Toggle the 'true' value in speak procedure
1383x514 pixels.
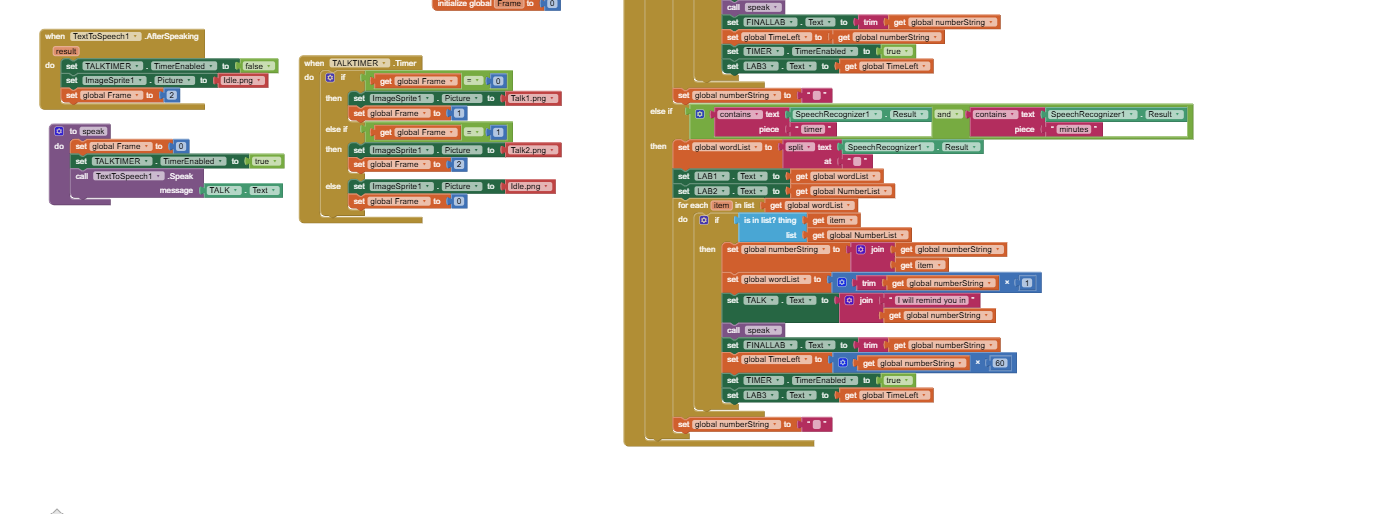[265, 161]
